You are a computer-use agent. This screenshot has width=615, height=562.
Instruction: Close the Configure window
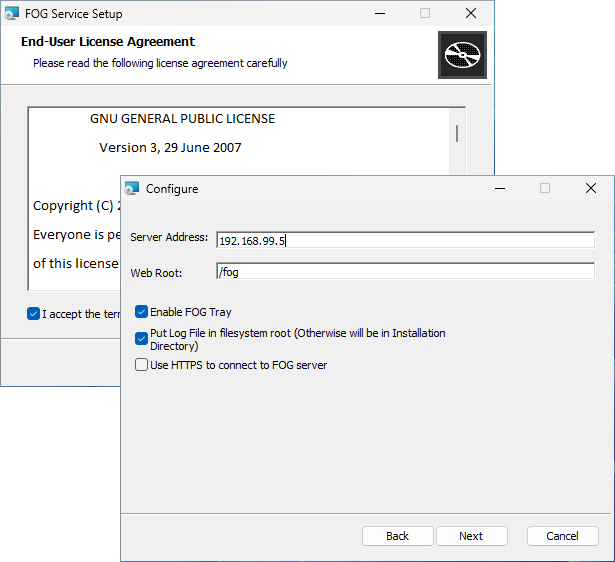[591, 189]
